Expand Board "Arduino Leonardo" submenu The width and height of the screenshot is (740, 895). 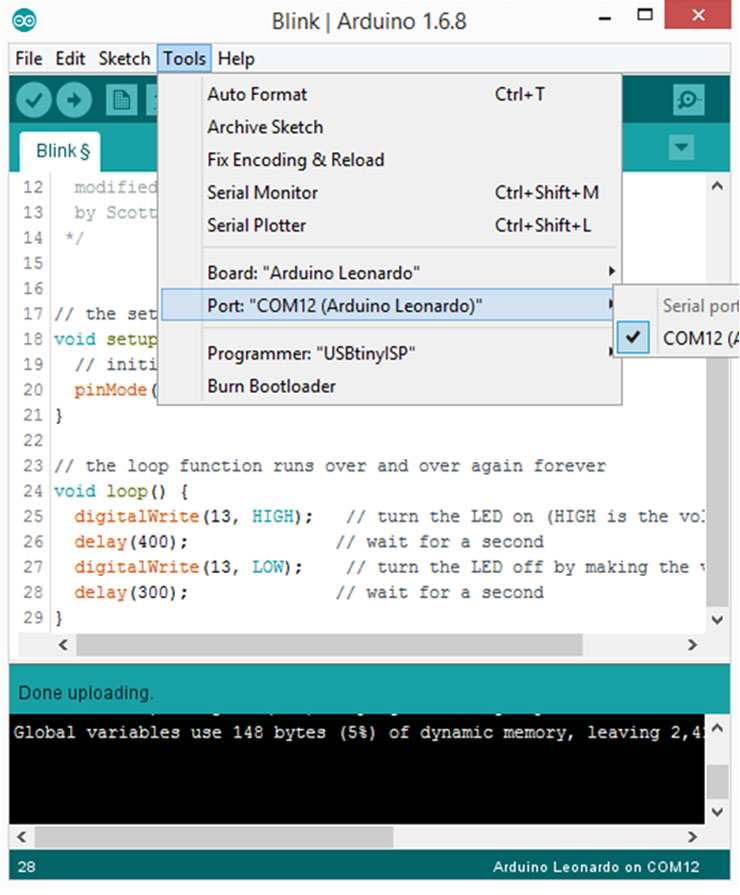click(x=391, y=273)
